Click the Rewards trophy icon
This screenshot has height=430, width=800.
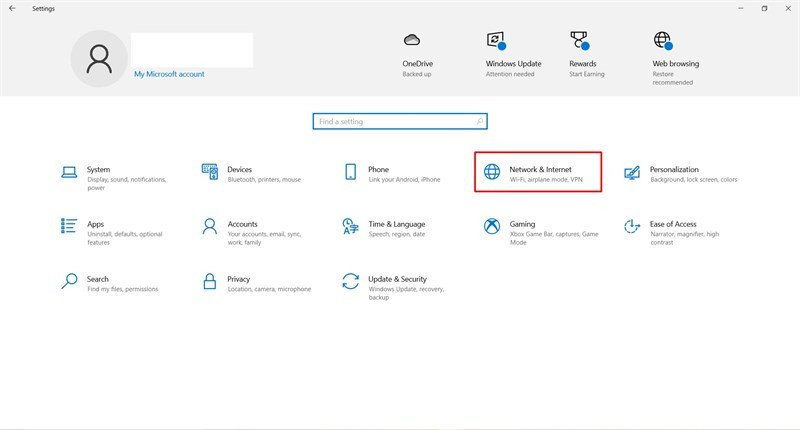tap(579, 40)
